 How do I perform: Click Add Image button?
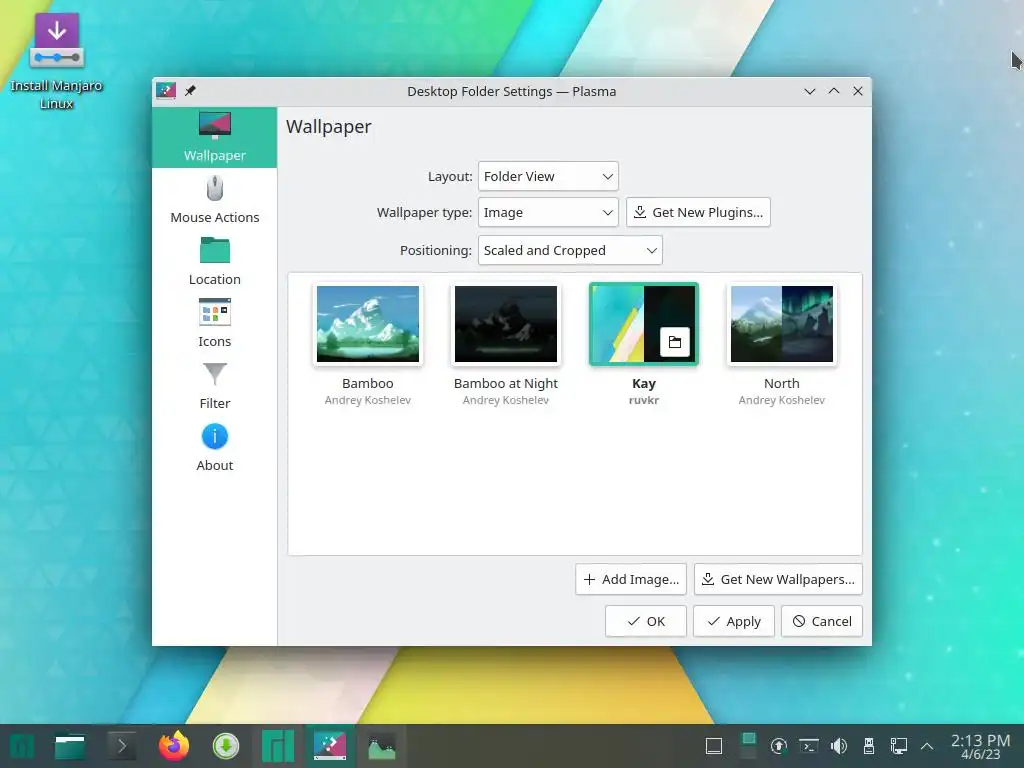click(x=631, y=579)
